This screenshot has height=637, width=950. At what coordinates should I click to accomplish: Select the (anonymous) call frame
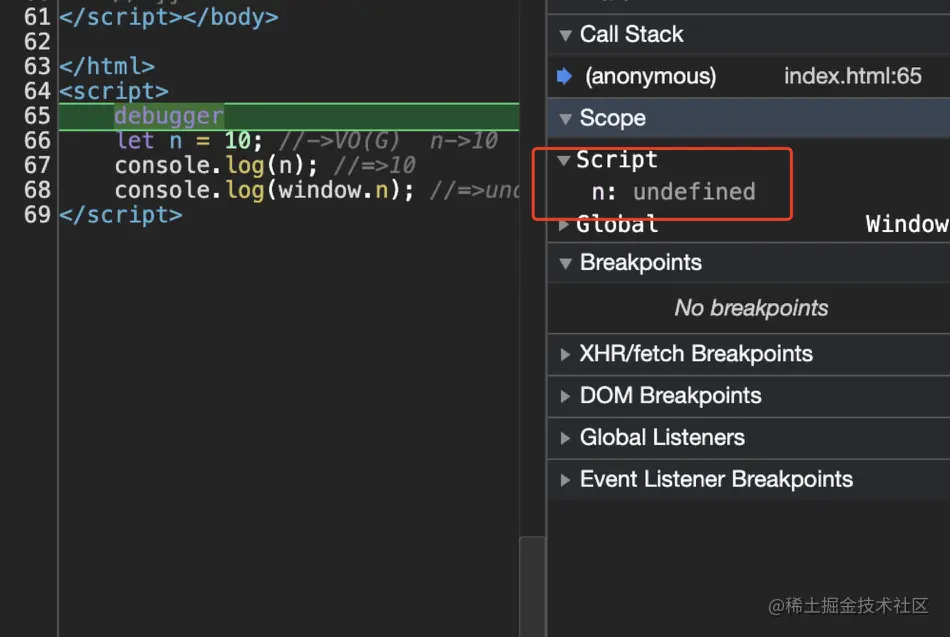coord(650,77)
